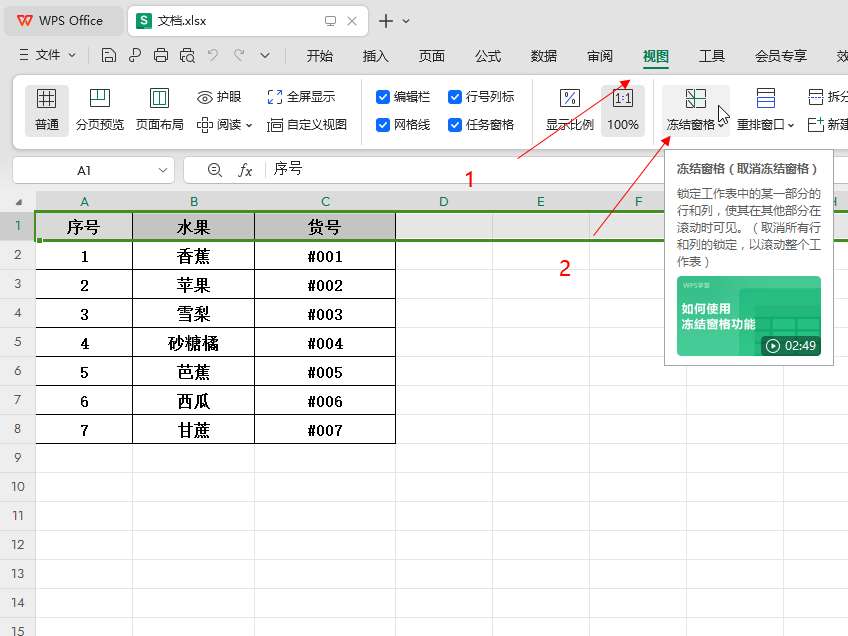This screenshot has height=636, width=848.
Task: Open the 文件 menu
Action: pos(48,55)
